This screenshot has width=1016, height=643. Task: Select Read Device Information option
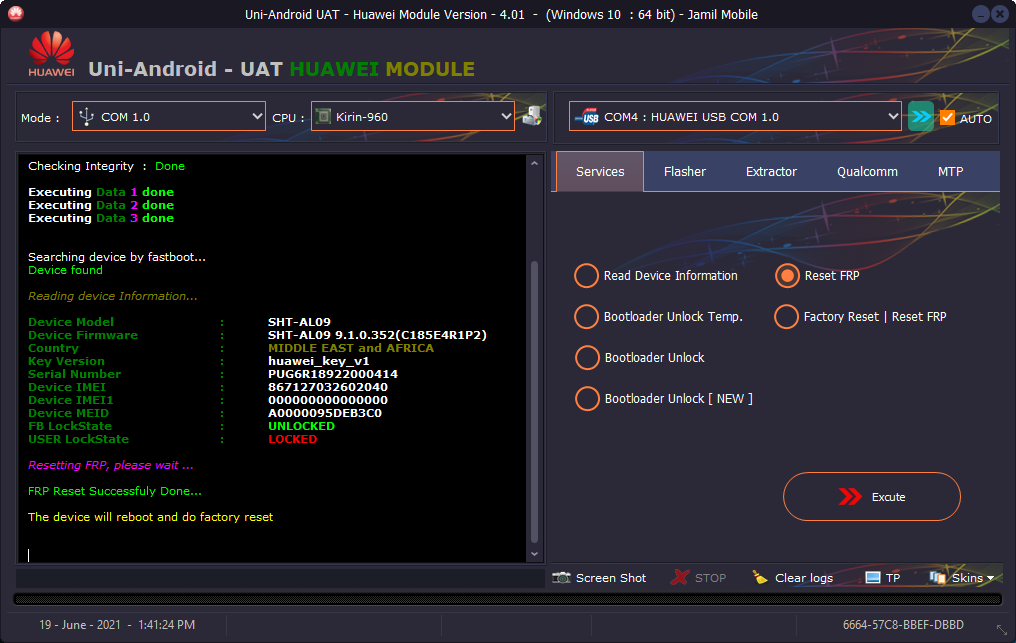coord(586,275)
